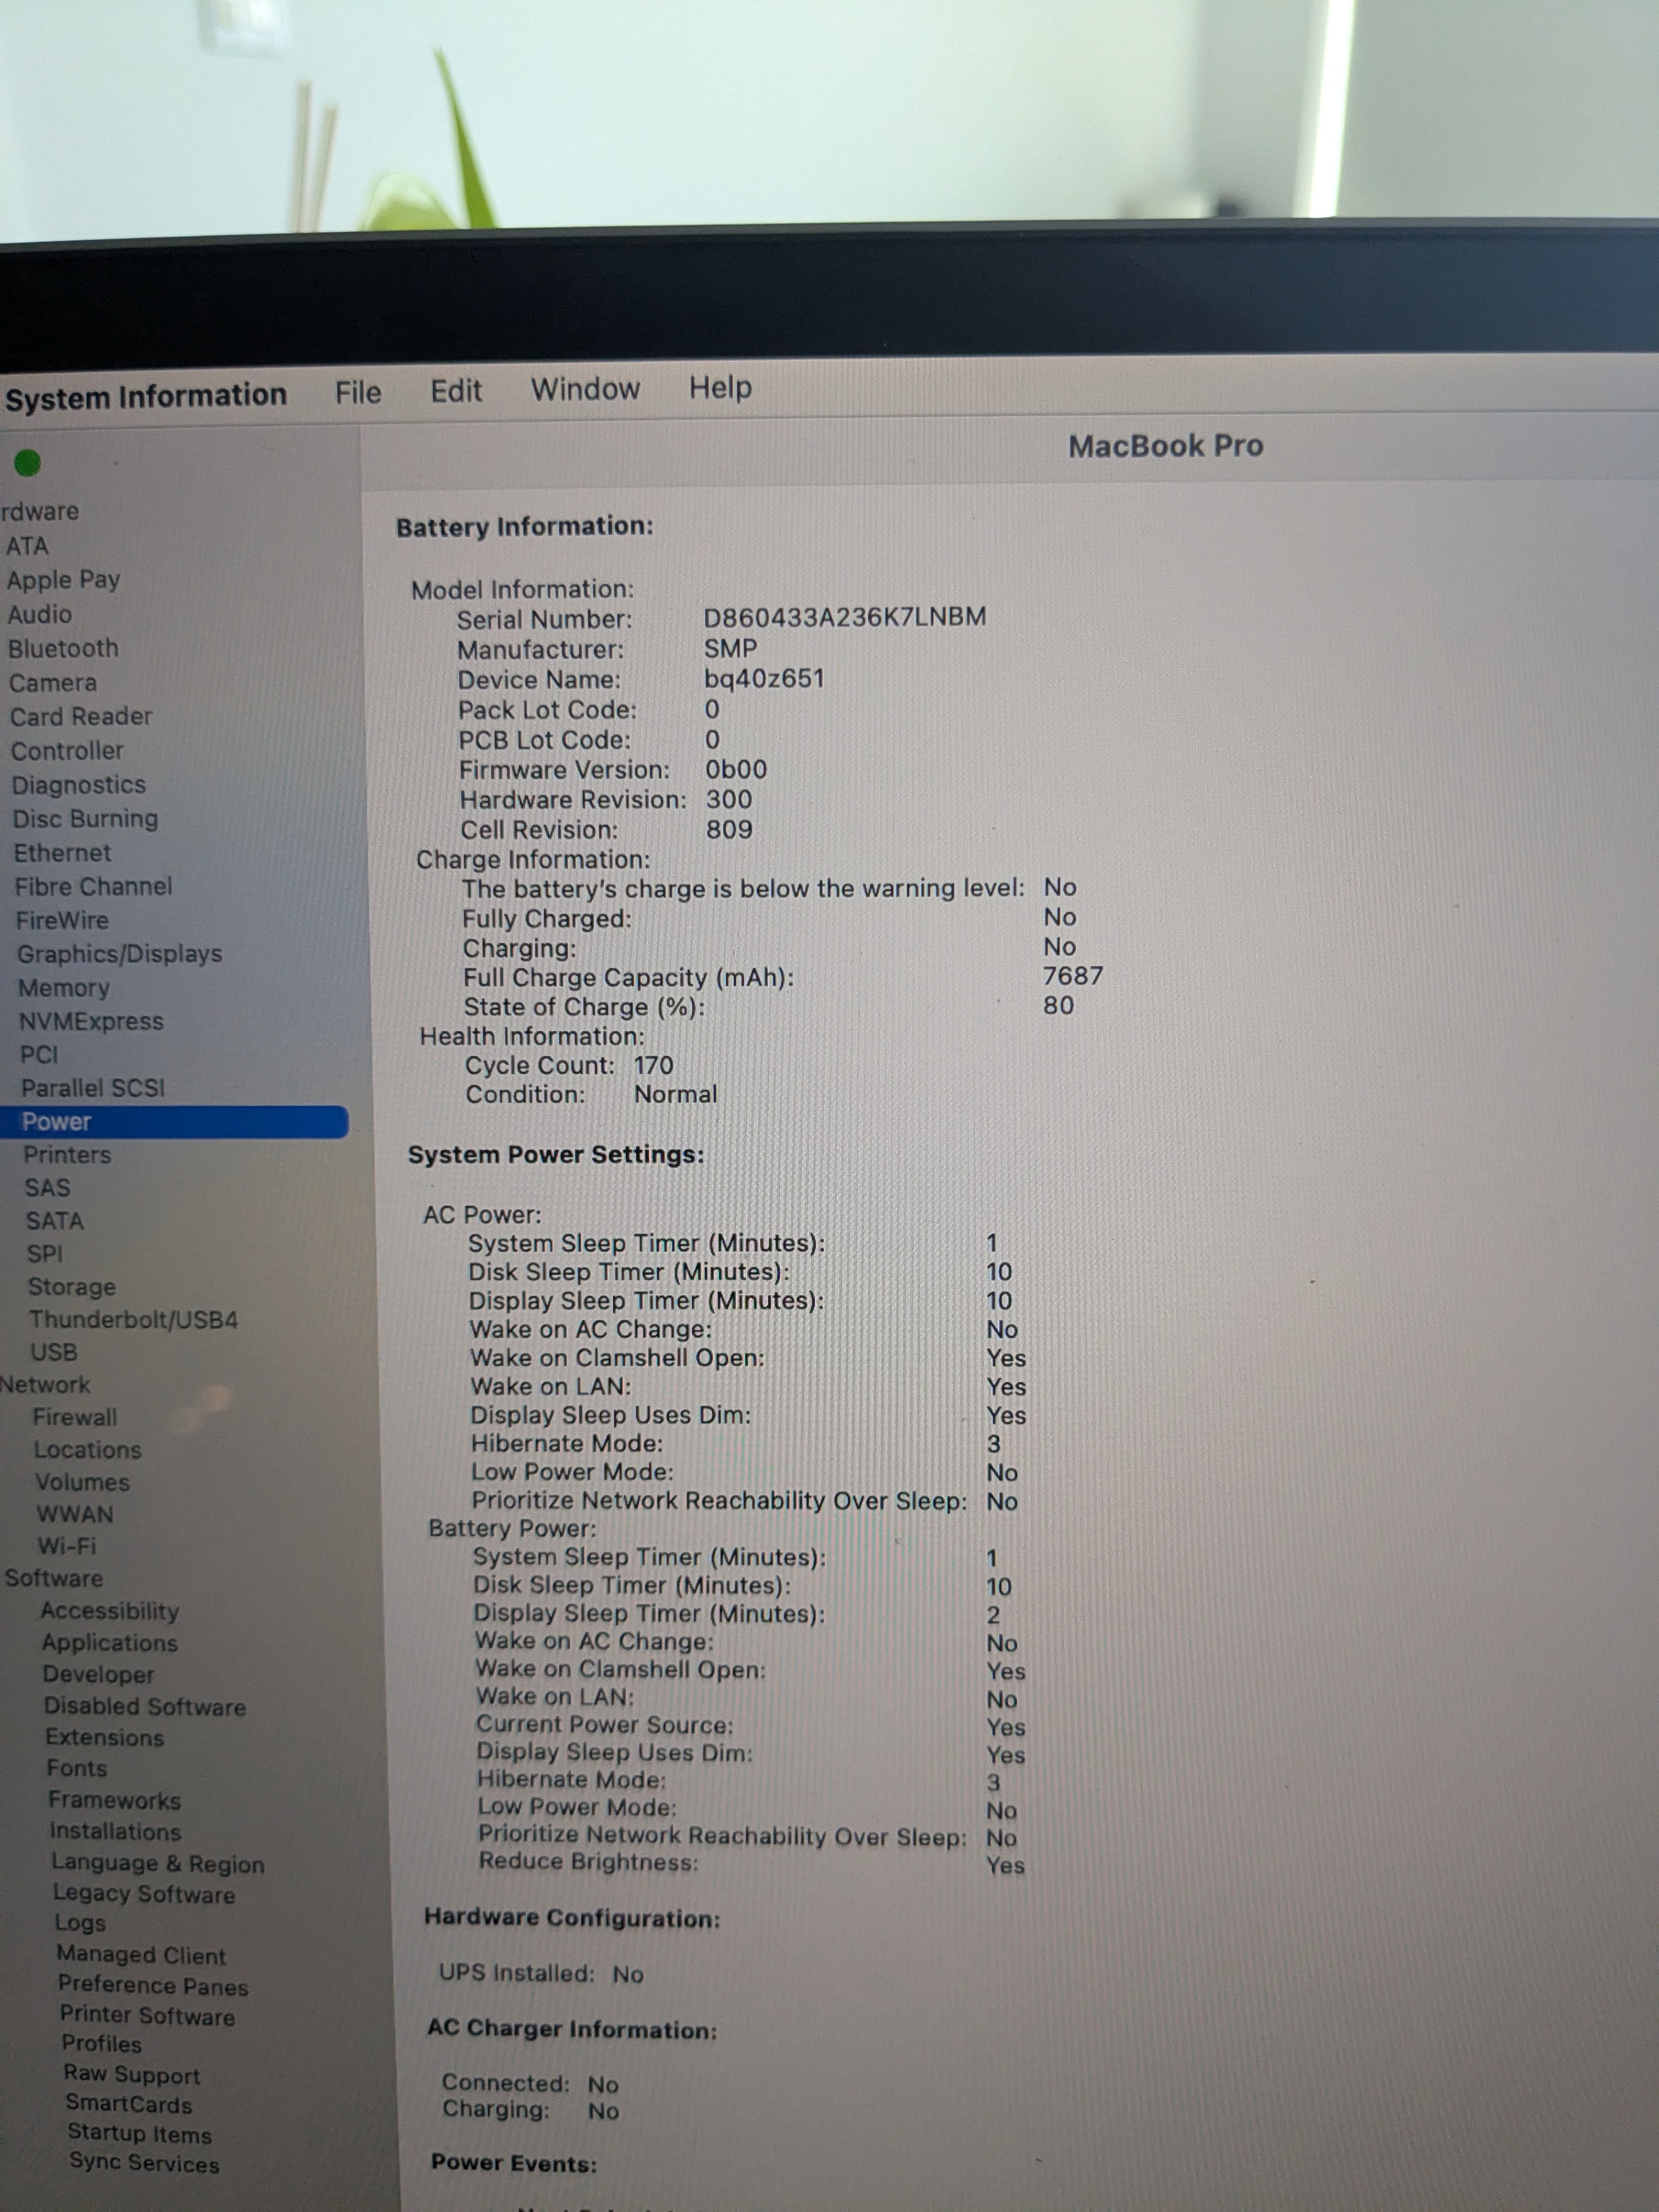
Task: Select Ethernet in the sidebar
Action: click(x=62, y=853)
